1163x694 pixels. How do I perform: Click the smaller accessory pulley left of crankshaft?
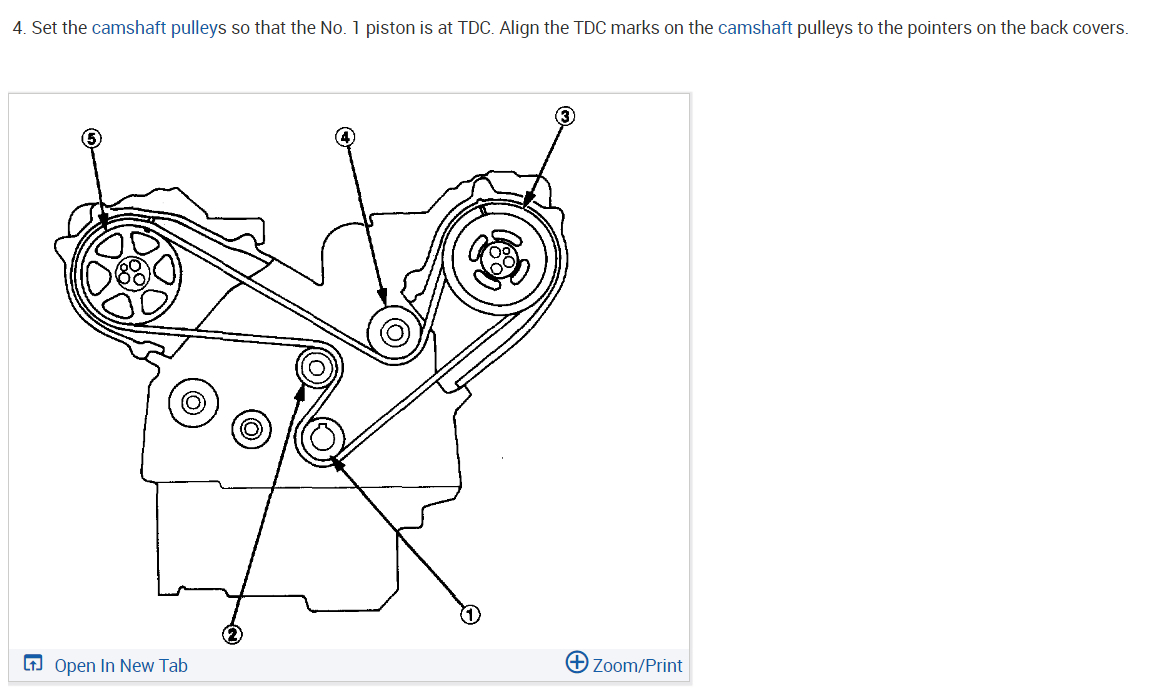pos(251,429)
